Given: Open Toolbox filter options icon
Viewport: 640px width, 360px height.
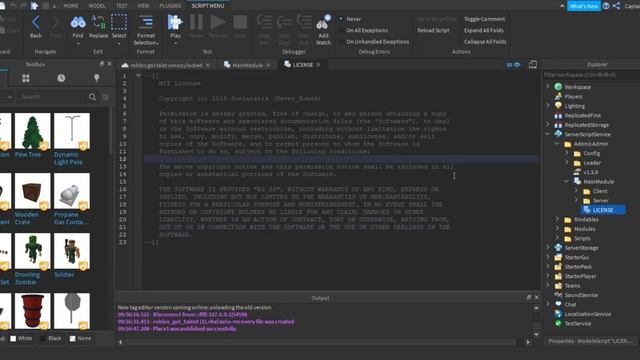Looking at the screenshot, I should [x=106, y=97].
